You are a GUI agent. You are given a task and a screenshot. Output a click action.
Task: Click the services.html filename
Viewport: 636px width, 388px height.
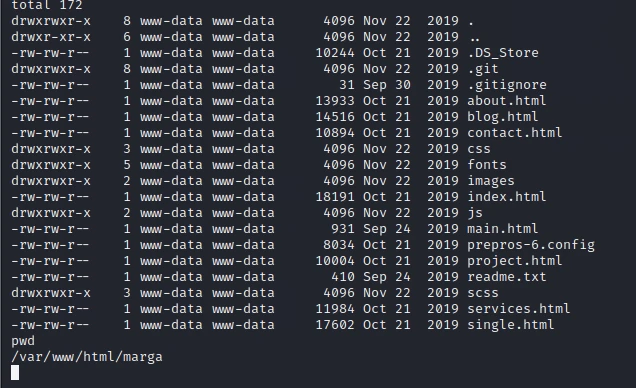pos(519,309)
